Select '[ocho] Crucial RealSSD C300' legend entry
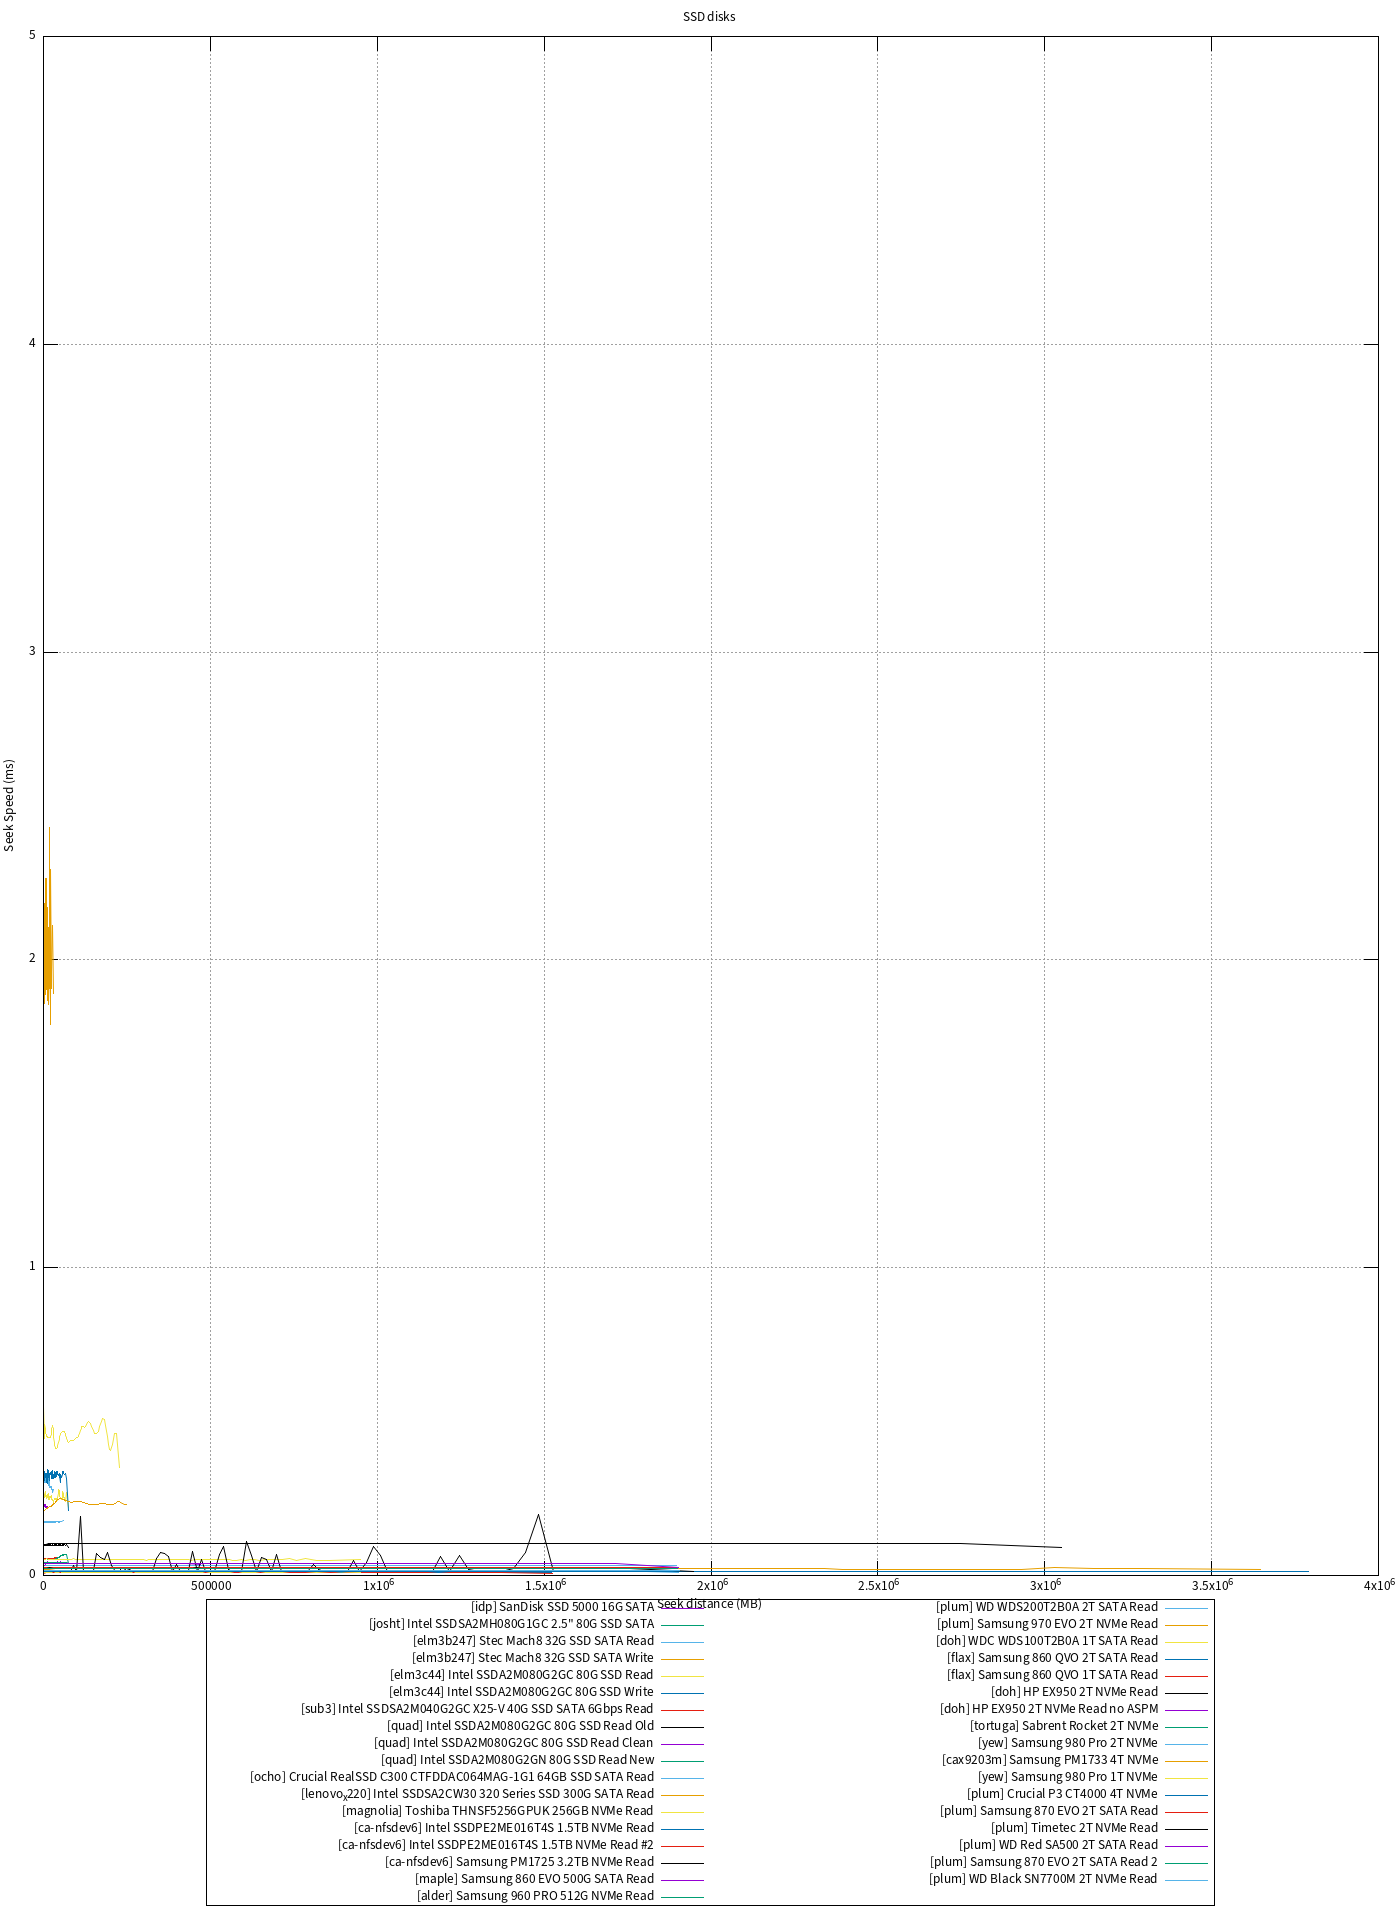This screenshot has height=1920, width=1400. tap(452, 1777)
